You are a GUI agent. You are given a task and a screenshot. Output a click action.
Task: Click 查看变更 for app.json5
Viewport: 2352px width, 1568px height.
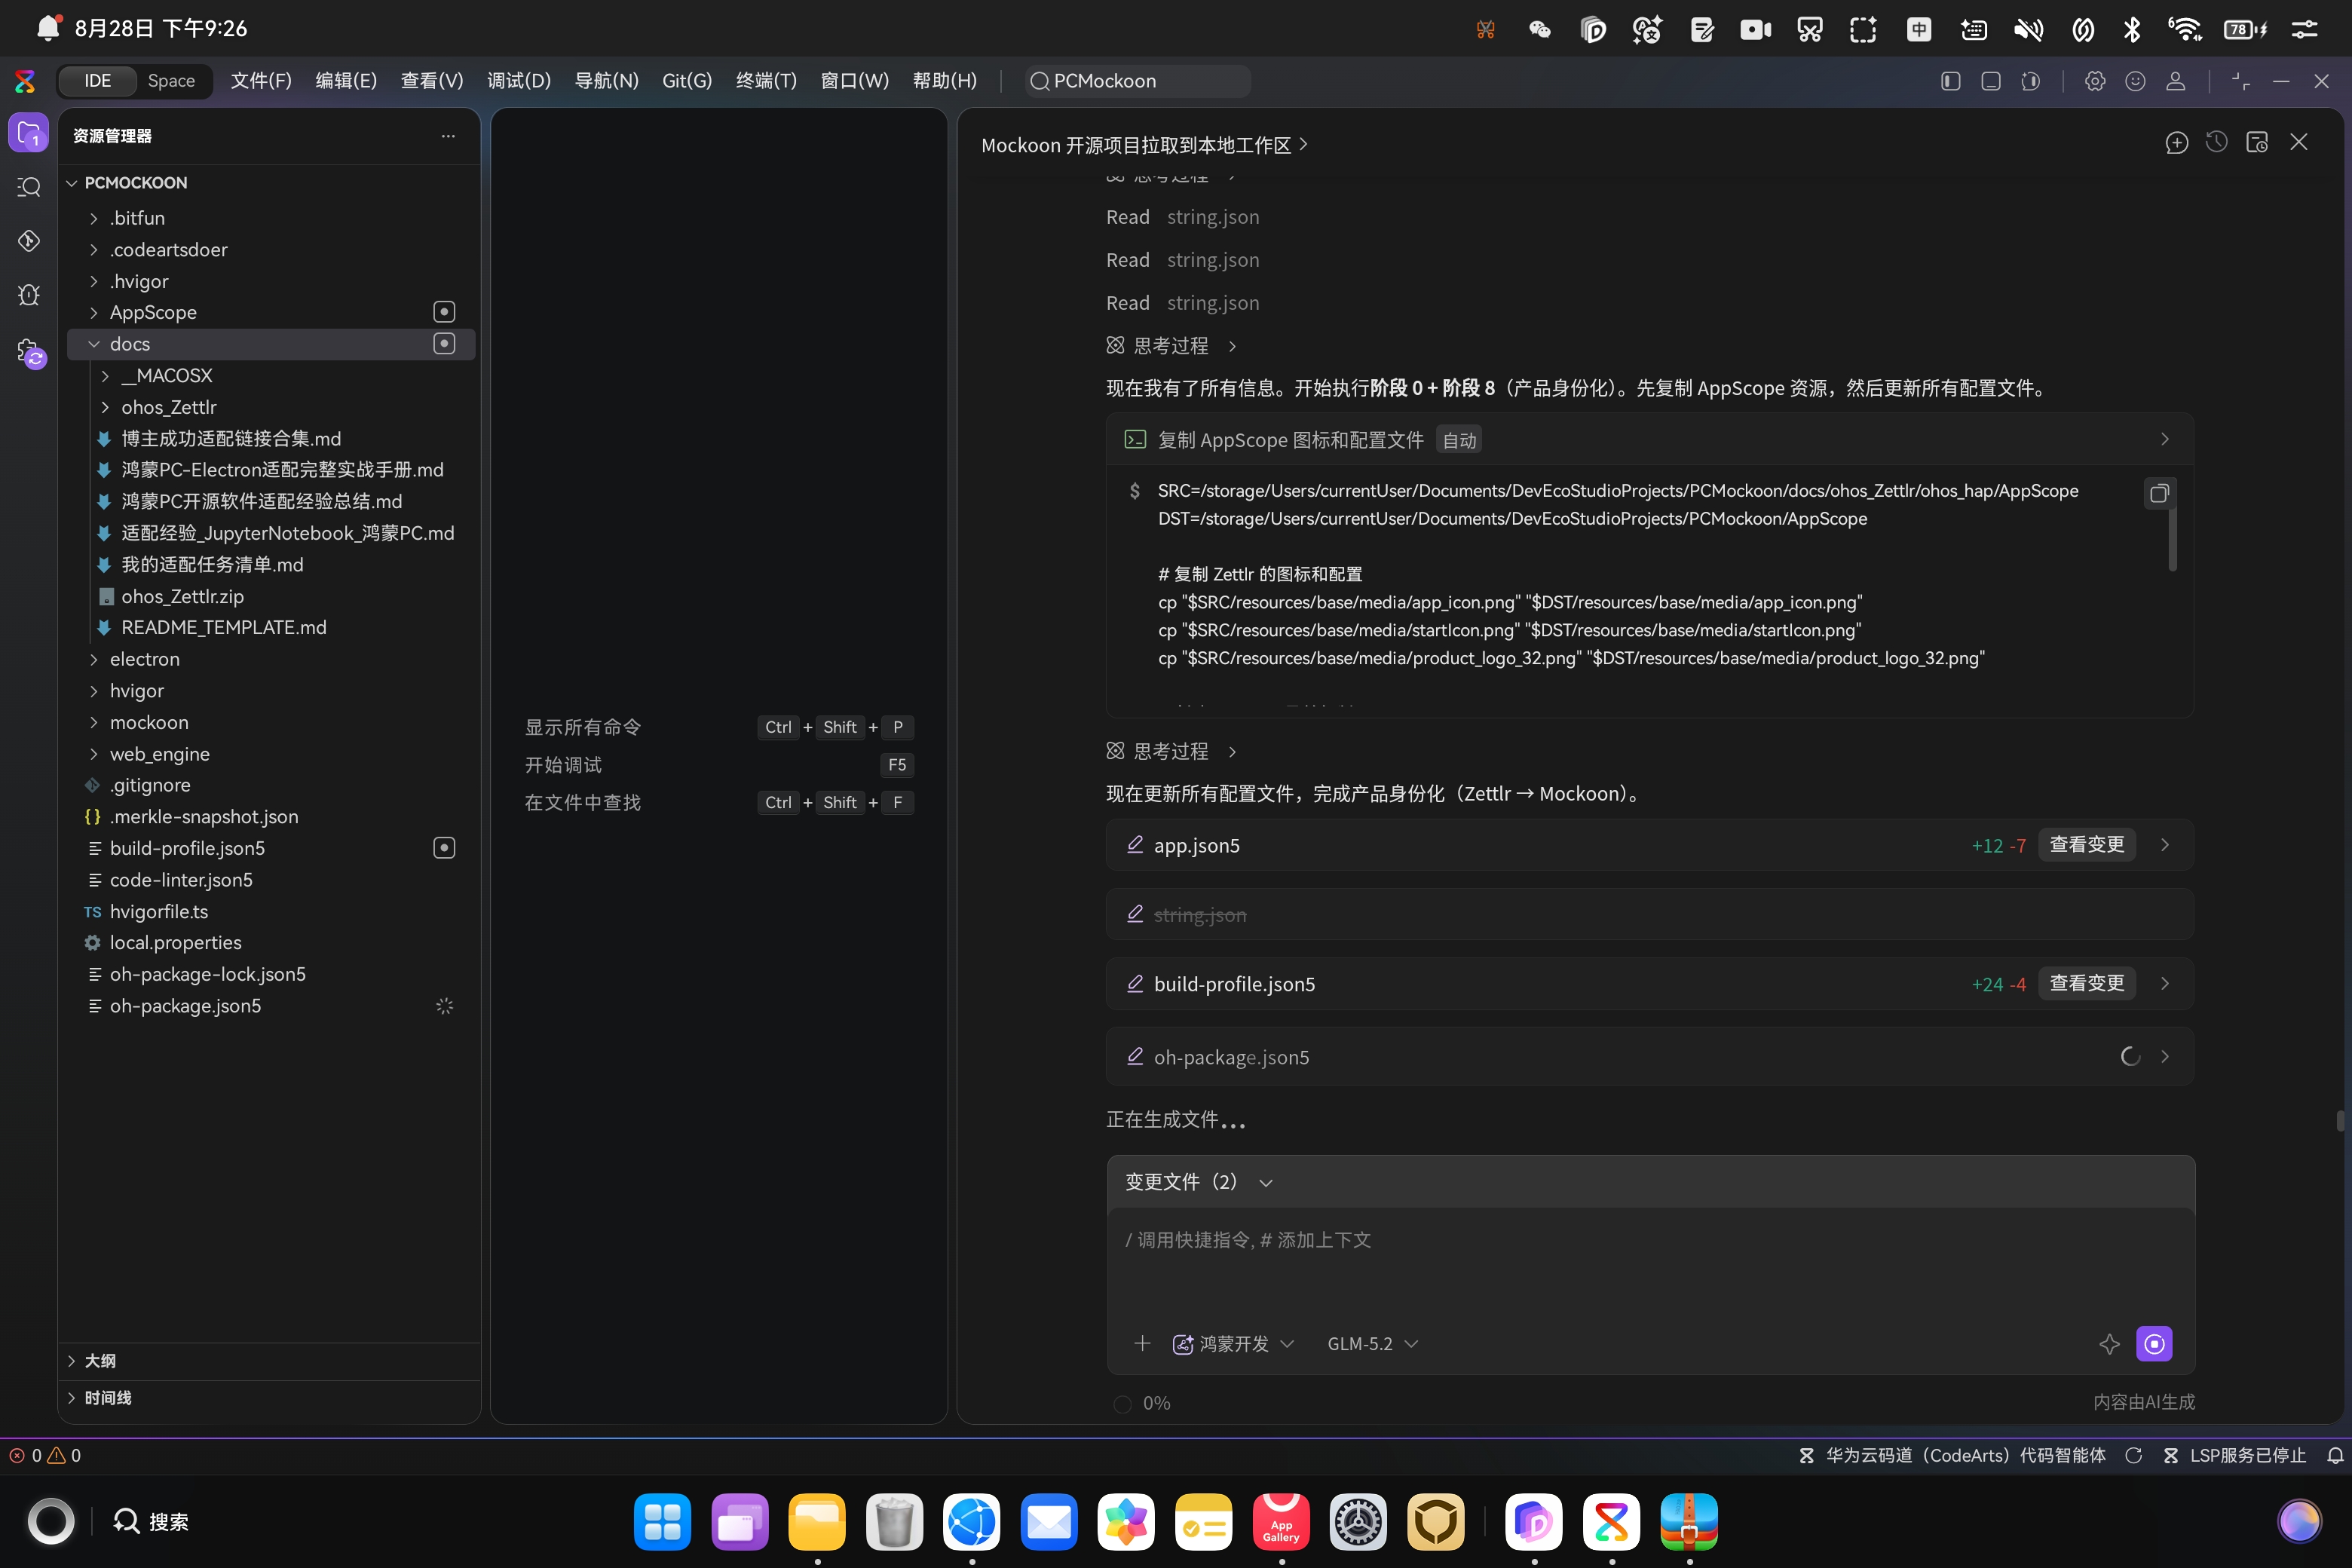tap(2086, 845)
